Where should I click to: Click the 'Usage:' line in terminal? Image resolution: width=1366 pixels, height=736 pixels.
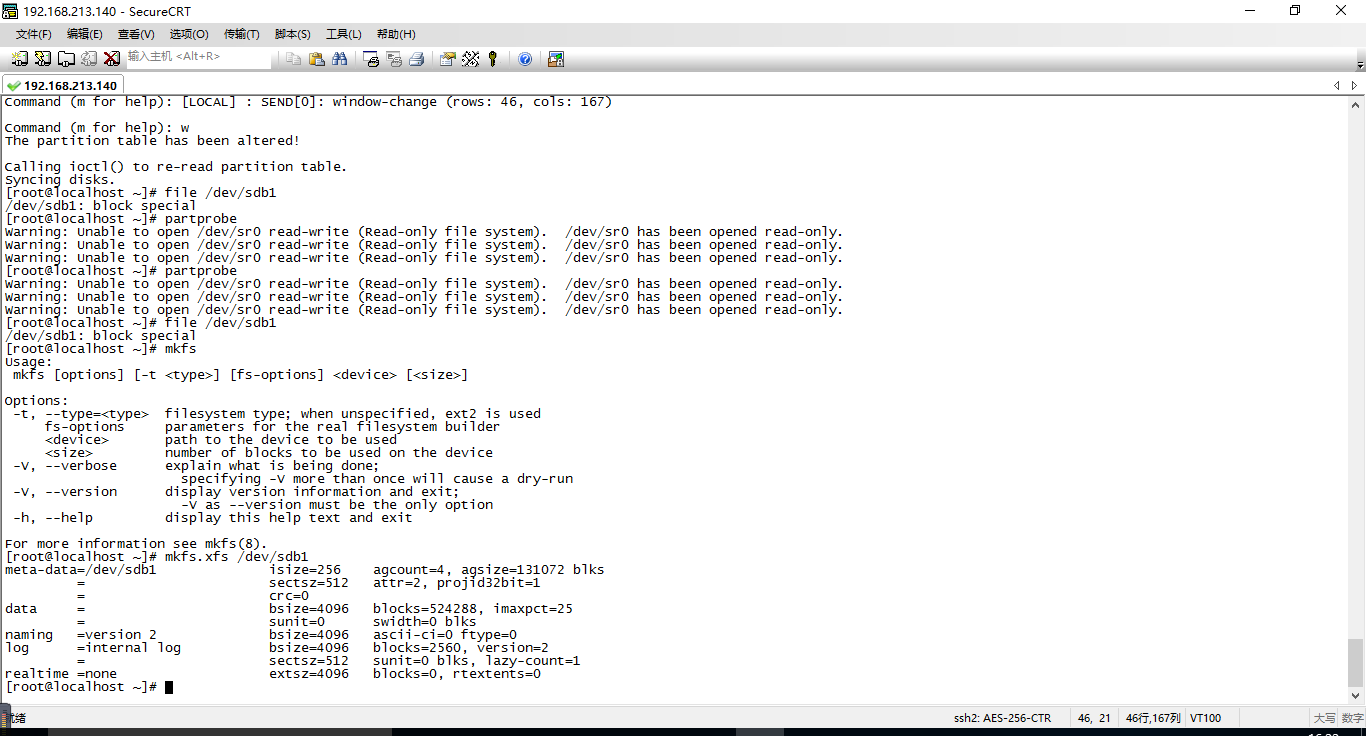[x=28, y=362]
